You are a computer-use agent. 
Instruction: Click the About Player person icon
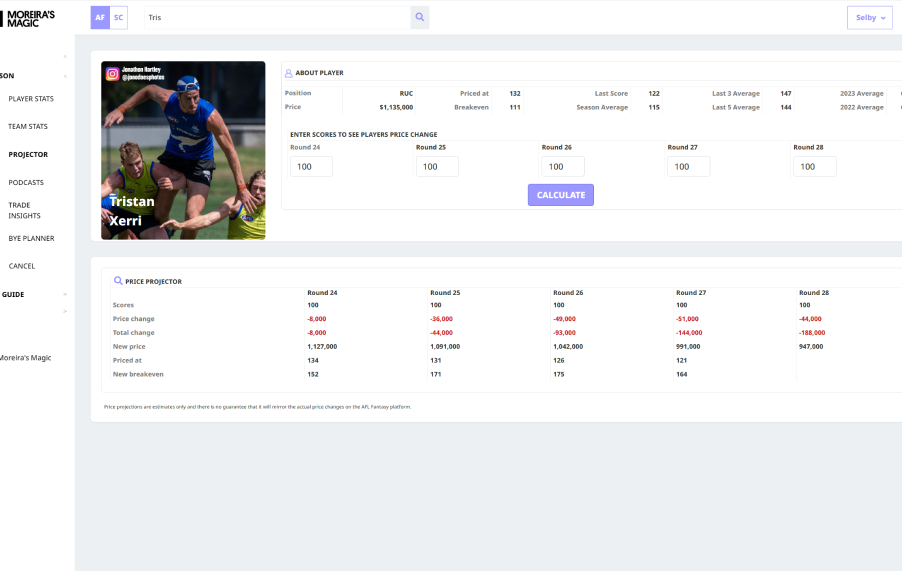point(288,73)
